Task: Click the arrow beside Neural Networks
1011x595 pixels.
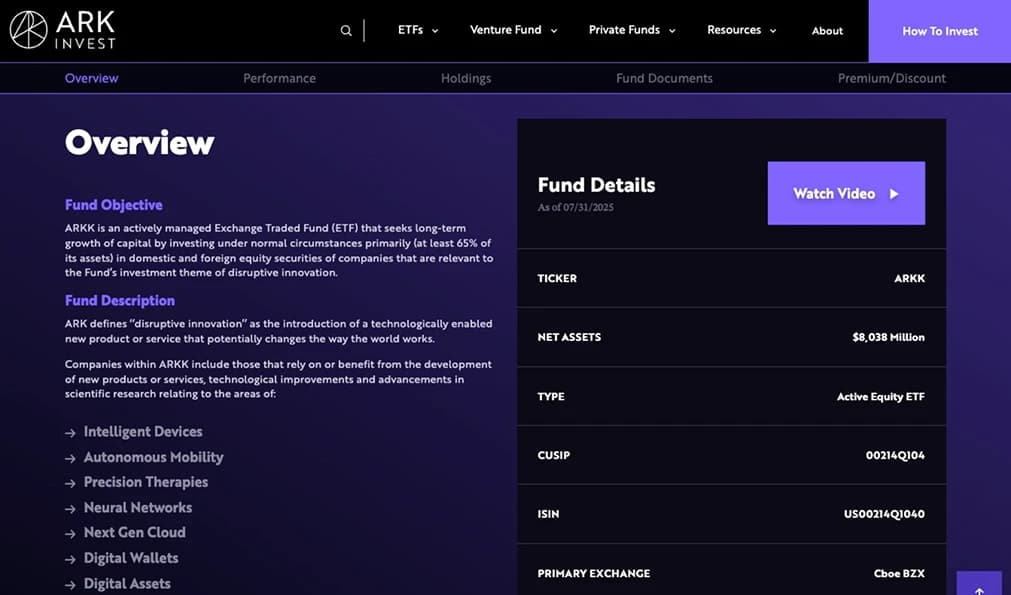Action: tap(70, 509)
